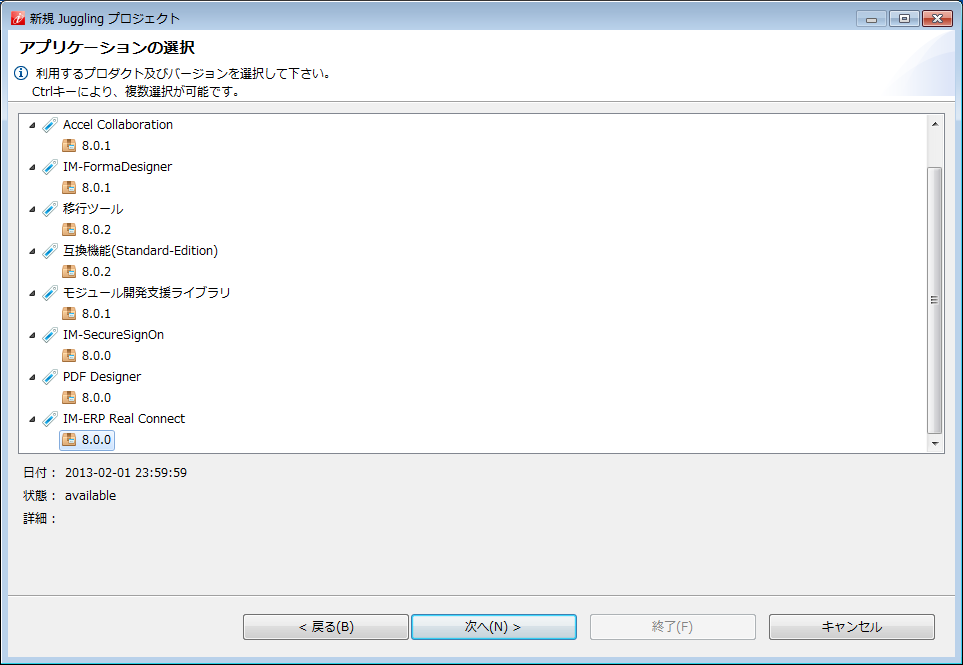Click package icon under IM-ERP Real Connect
This screenshot has width=963, height=665.
click(69, 440)
